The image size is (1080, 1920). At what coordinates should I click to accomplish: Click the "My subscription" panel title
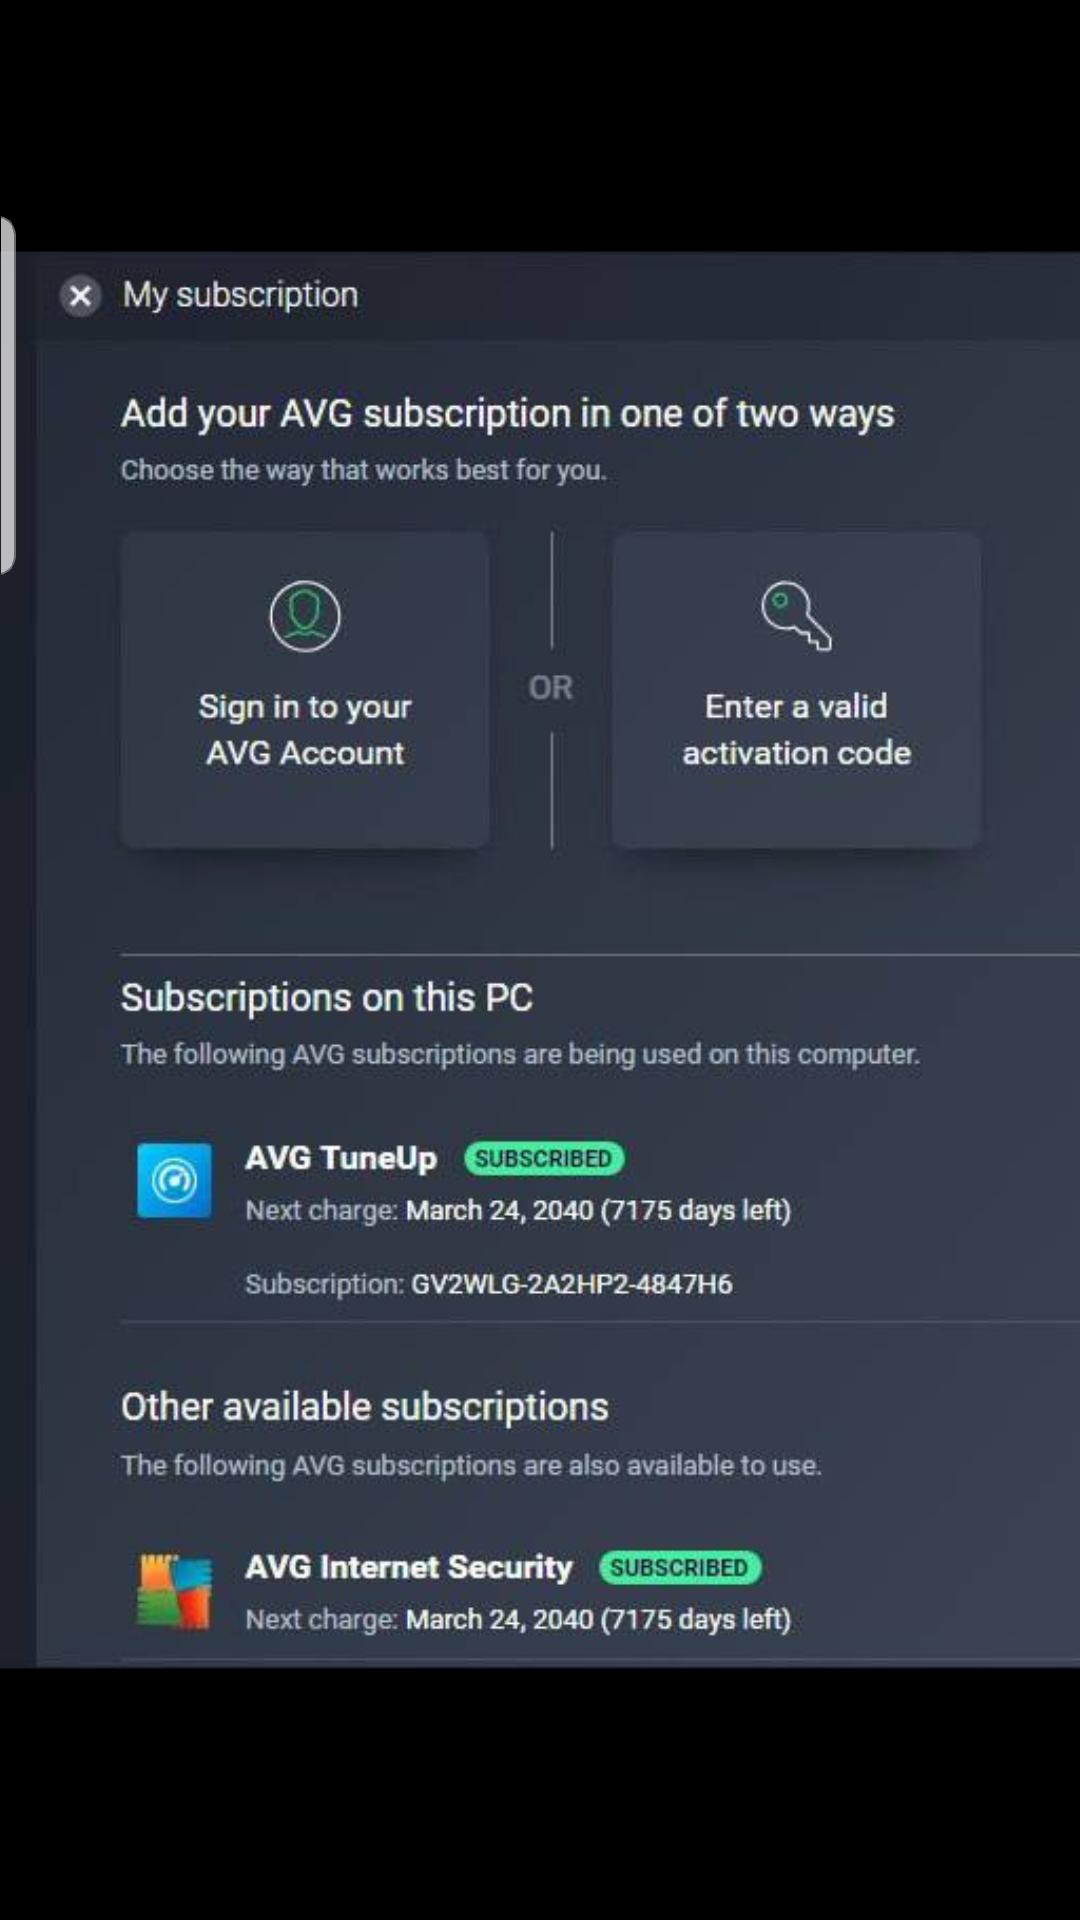pos(240,295)
